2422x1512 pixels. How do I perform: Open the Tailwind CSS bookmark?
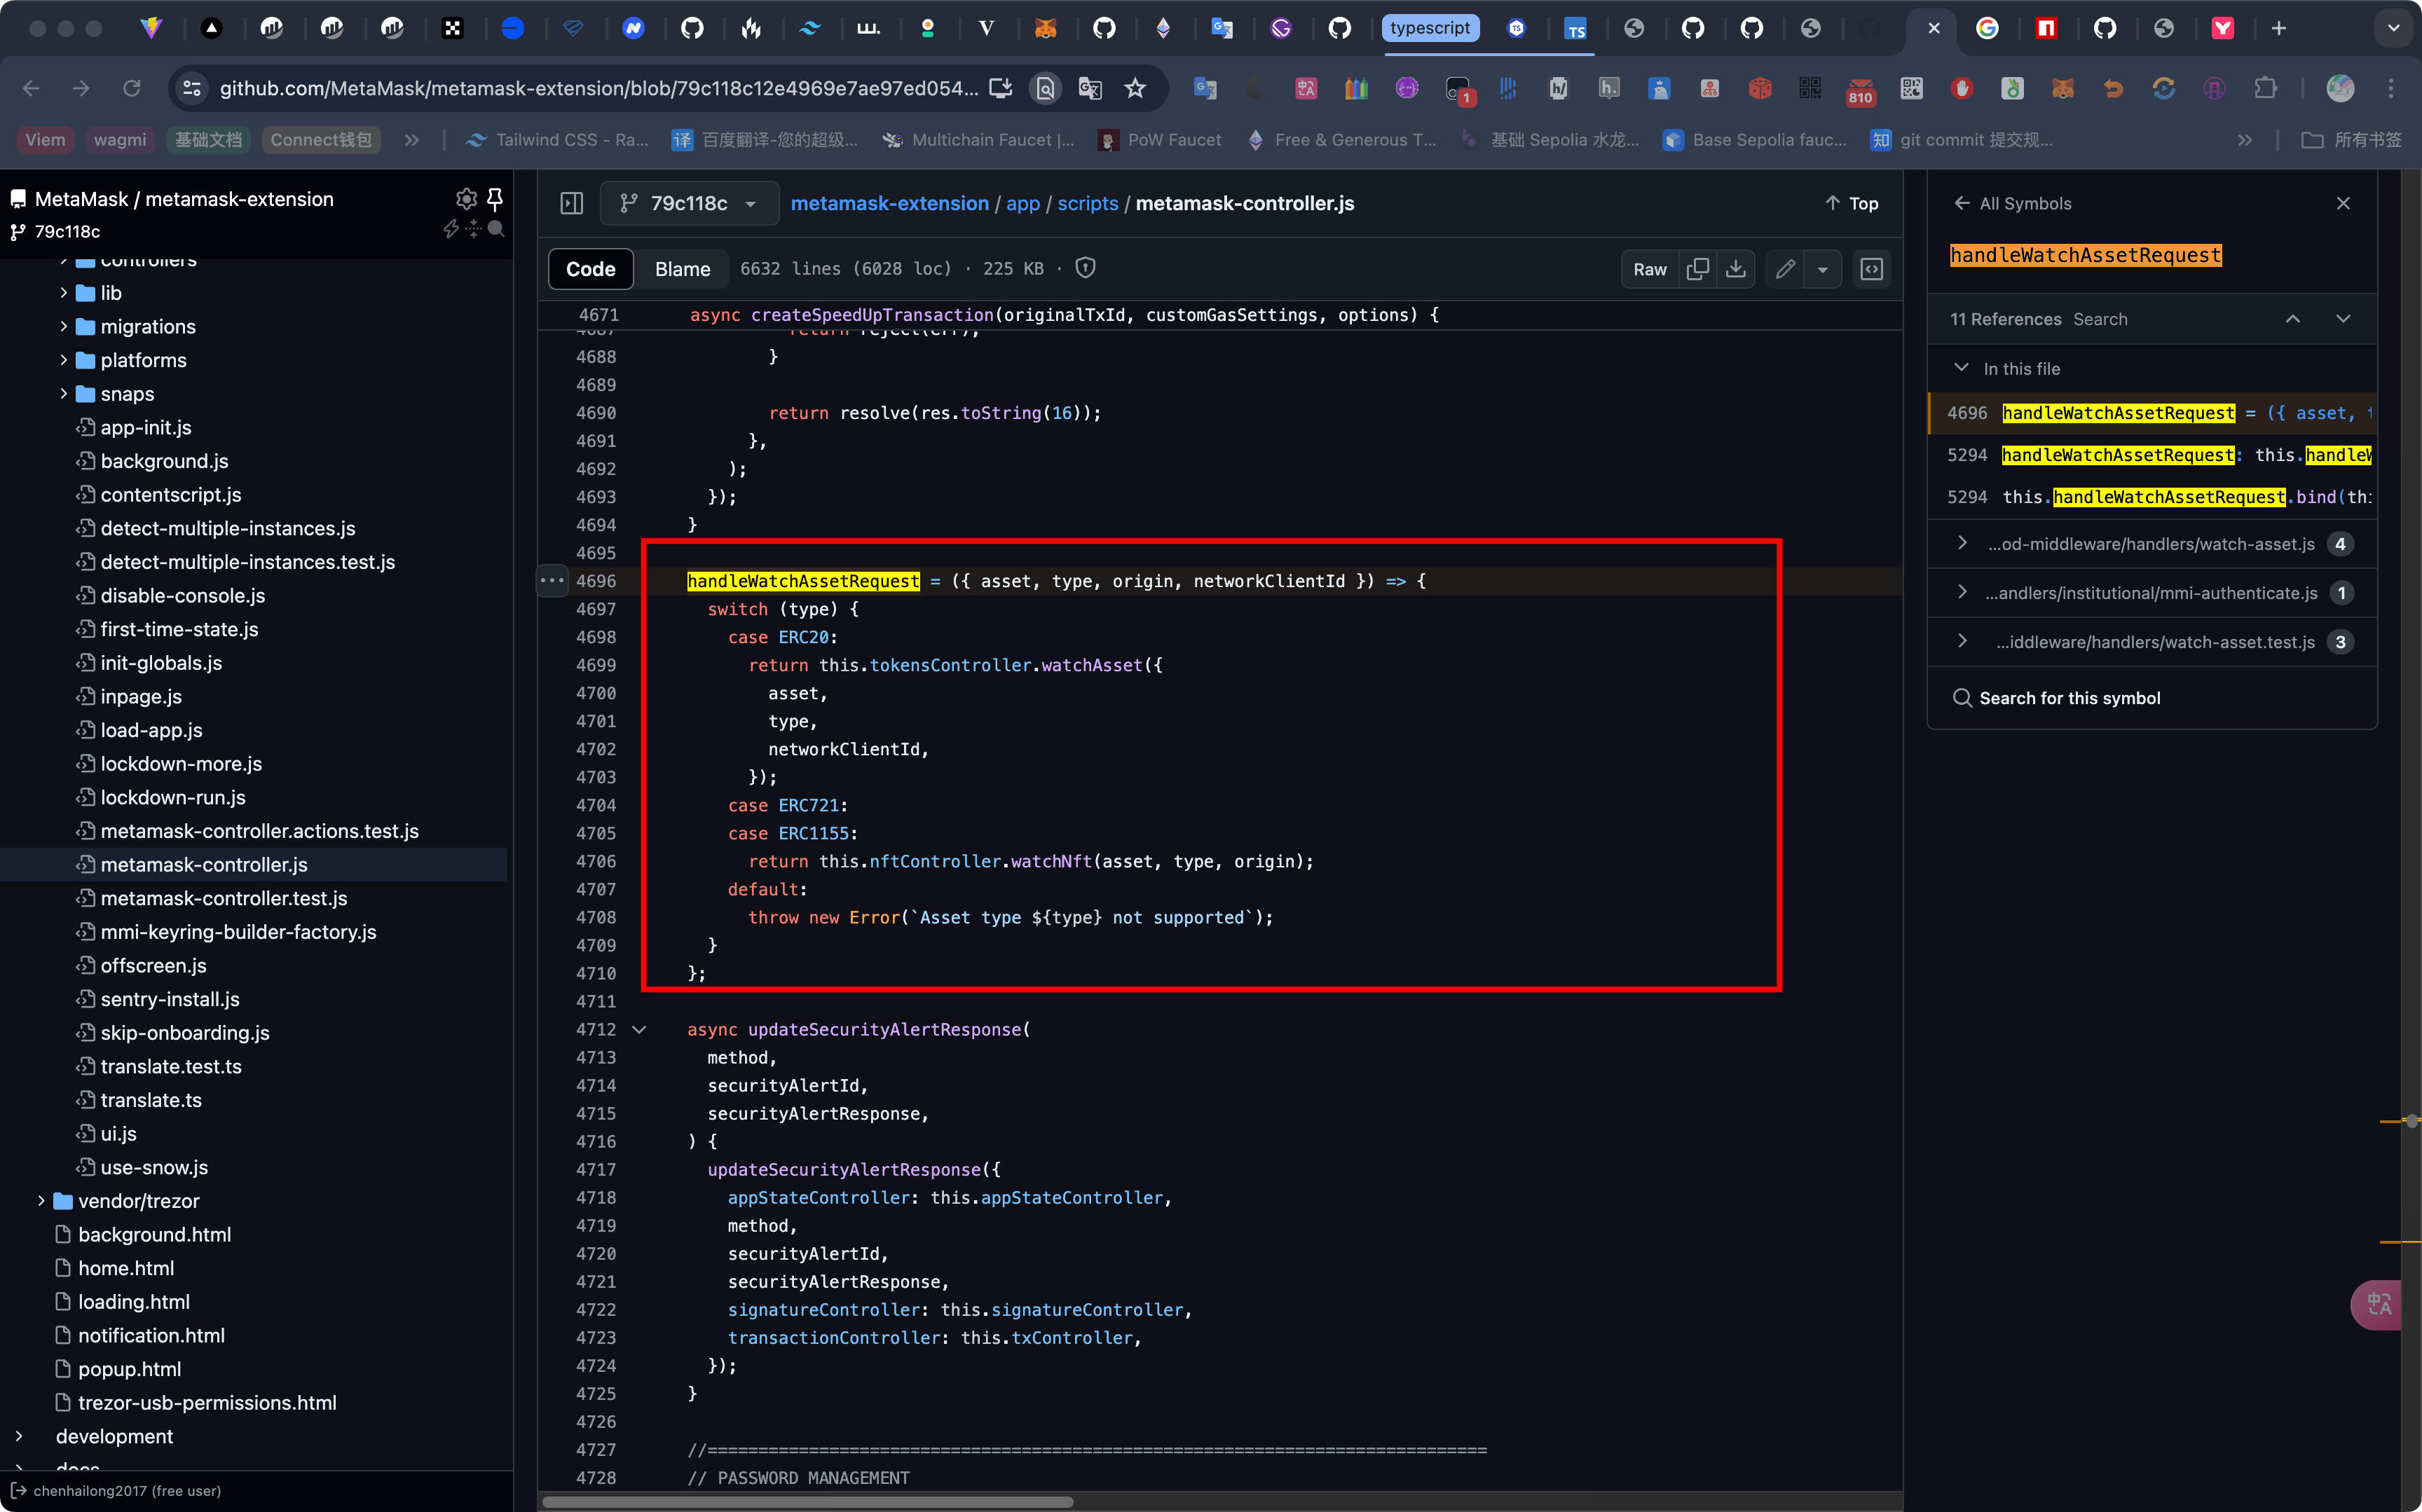pos(558,140)
